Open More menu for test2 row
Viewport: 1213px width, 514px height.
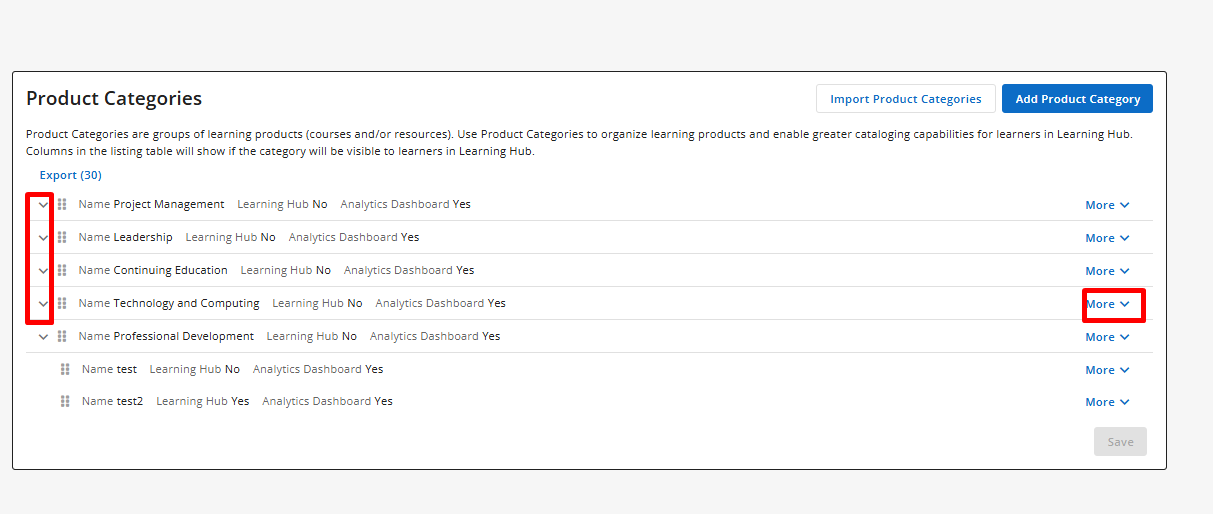click(1107, 402)
